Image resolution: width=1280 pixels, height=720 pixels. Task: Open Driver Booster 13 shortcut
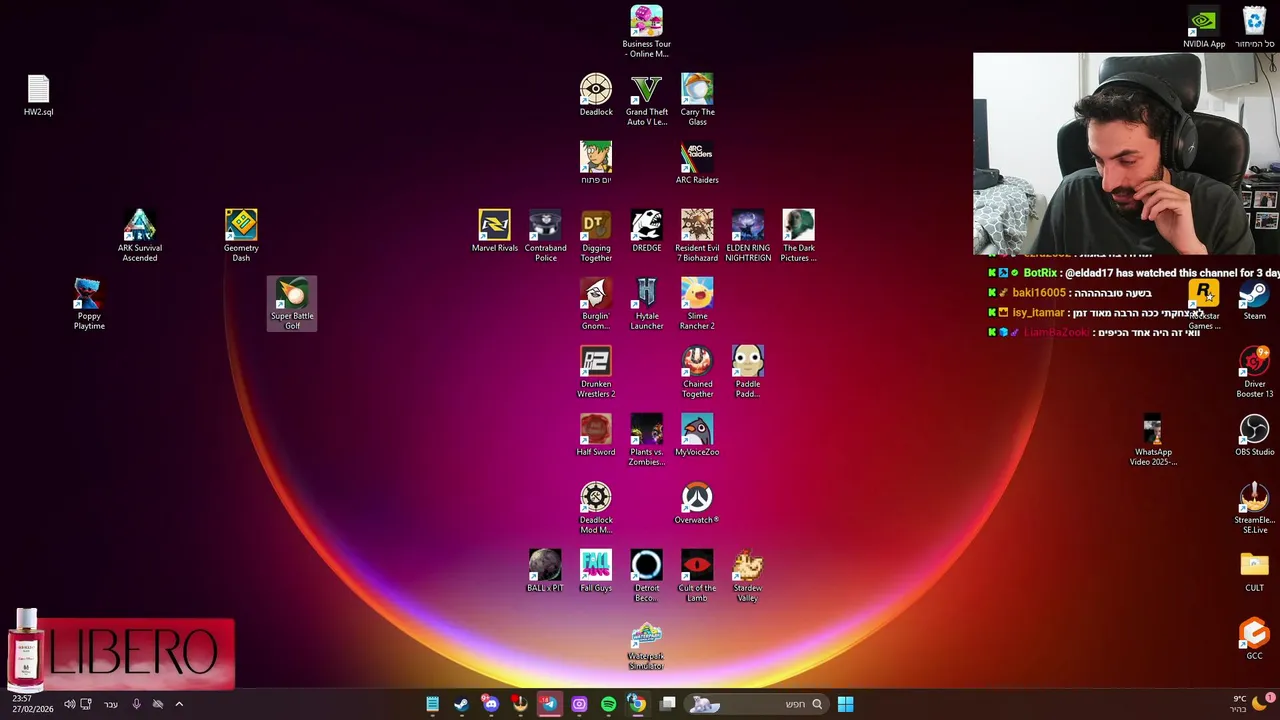coord(1254,372)
